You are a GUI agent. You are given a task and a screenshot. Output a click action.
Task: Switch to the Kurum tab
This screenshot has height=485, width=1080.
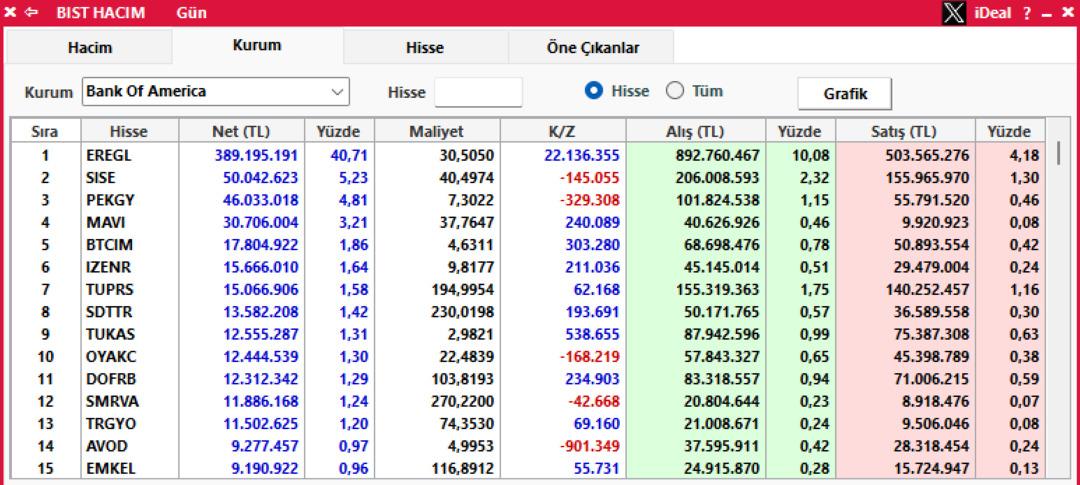(x=257, y=45)
